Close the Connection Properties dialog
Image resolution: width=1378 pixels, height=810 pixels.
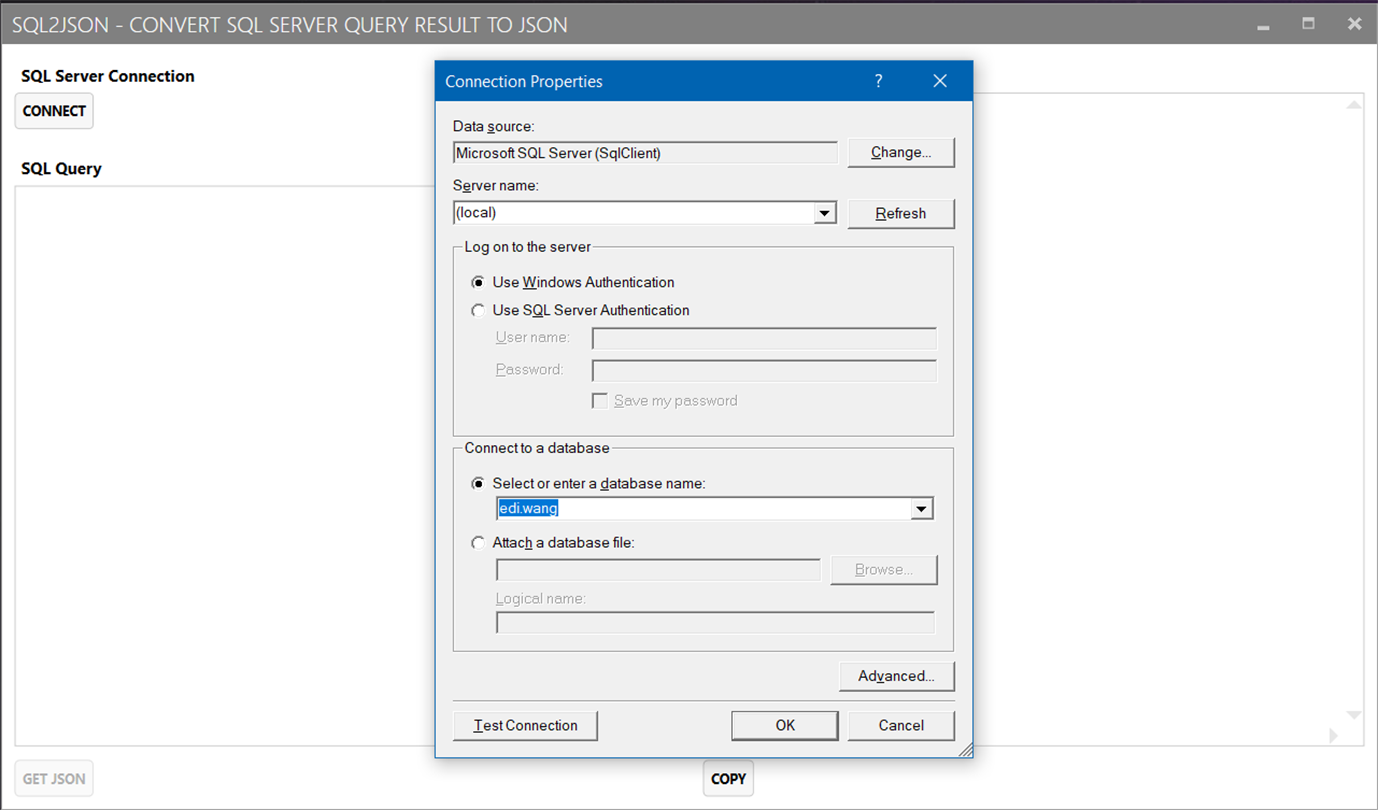click(940, 81)
